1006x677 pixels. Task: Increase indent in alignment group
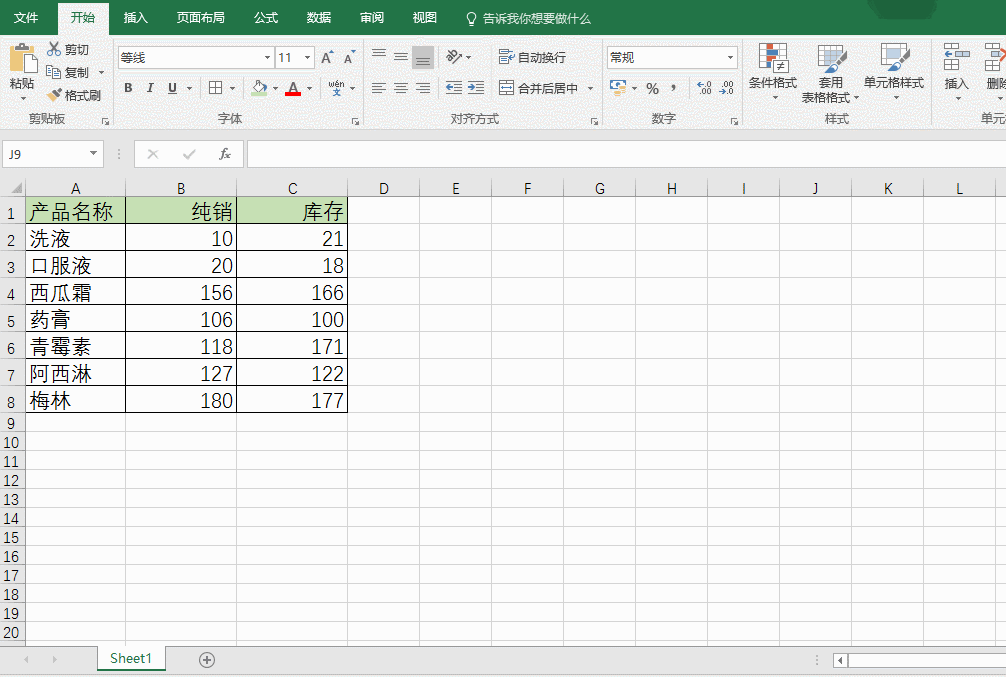click(476, 88)
